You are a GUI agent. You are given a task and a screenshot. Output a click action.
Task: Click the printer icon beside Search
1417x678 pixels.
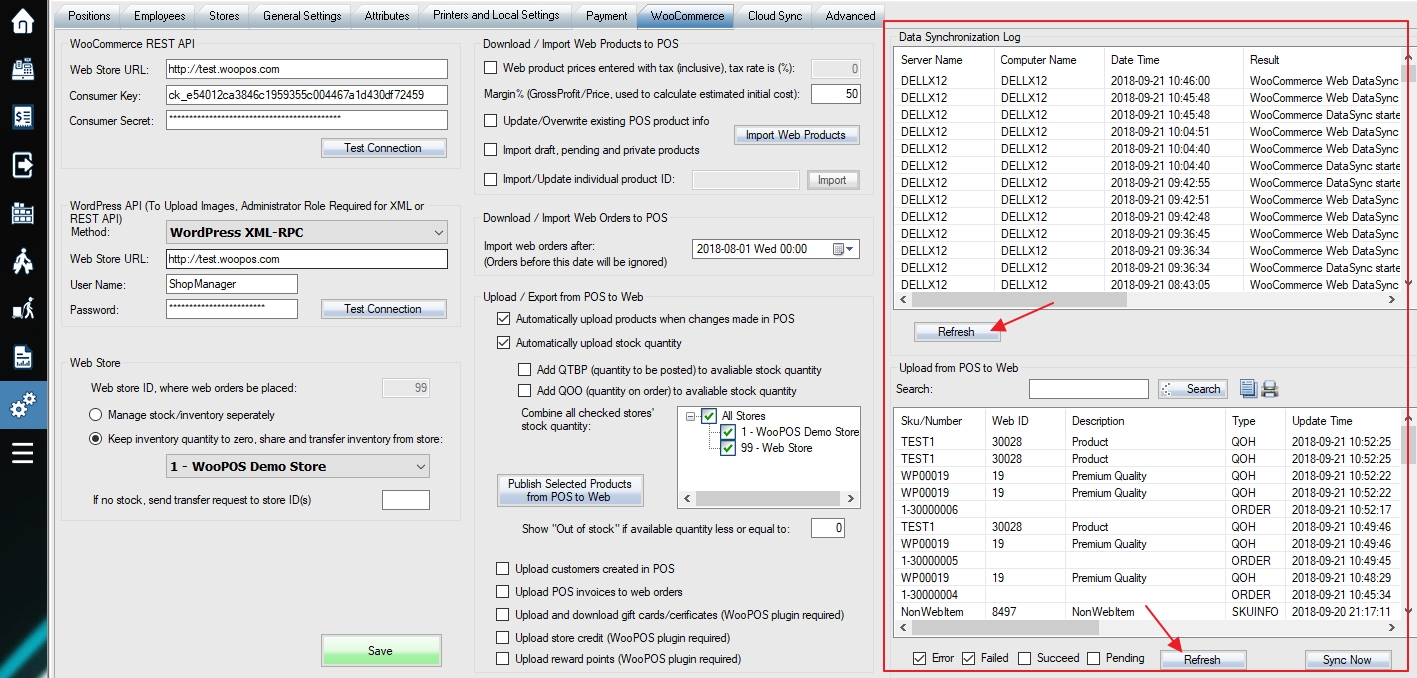pos(1270,389)
